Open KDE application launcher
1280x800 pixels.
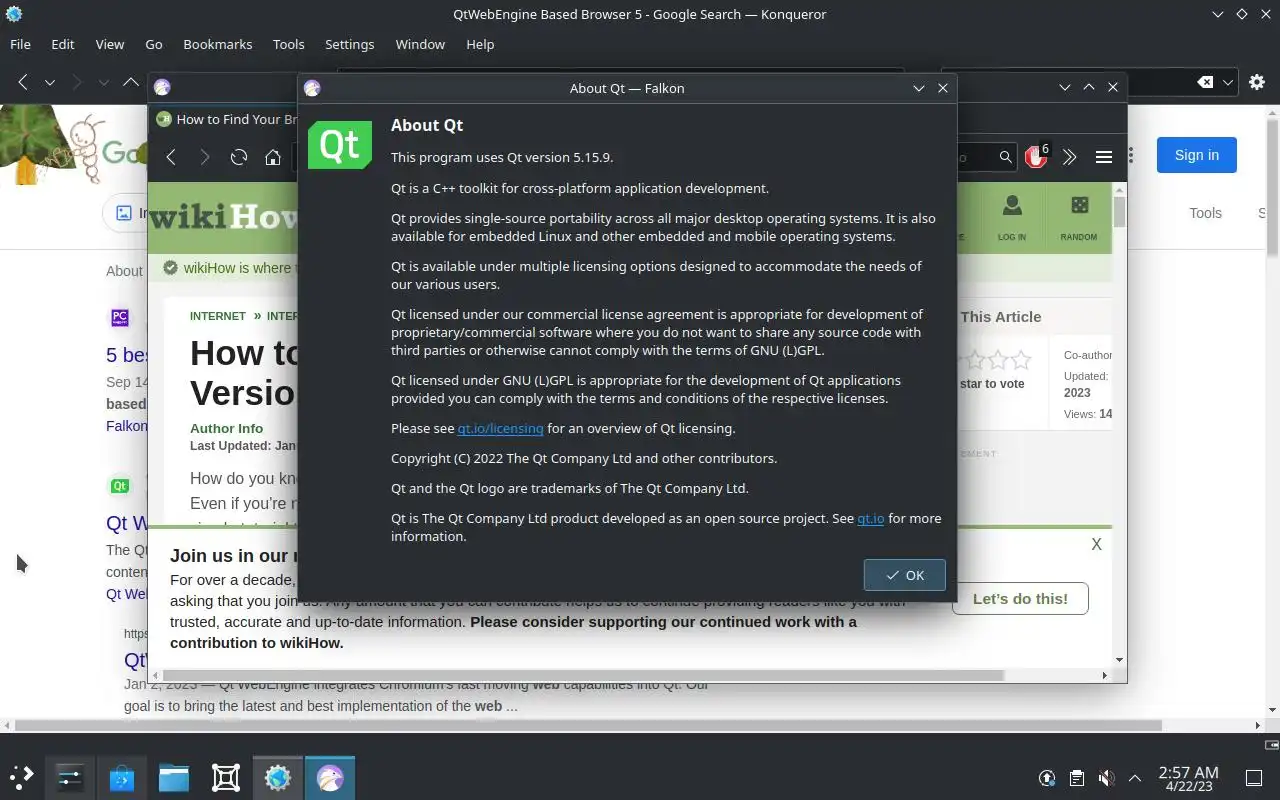click(22, 777)
